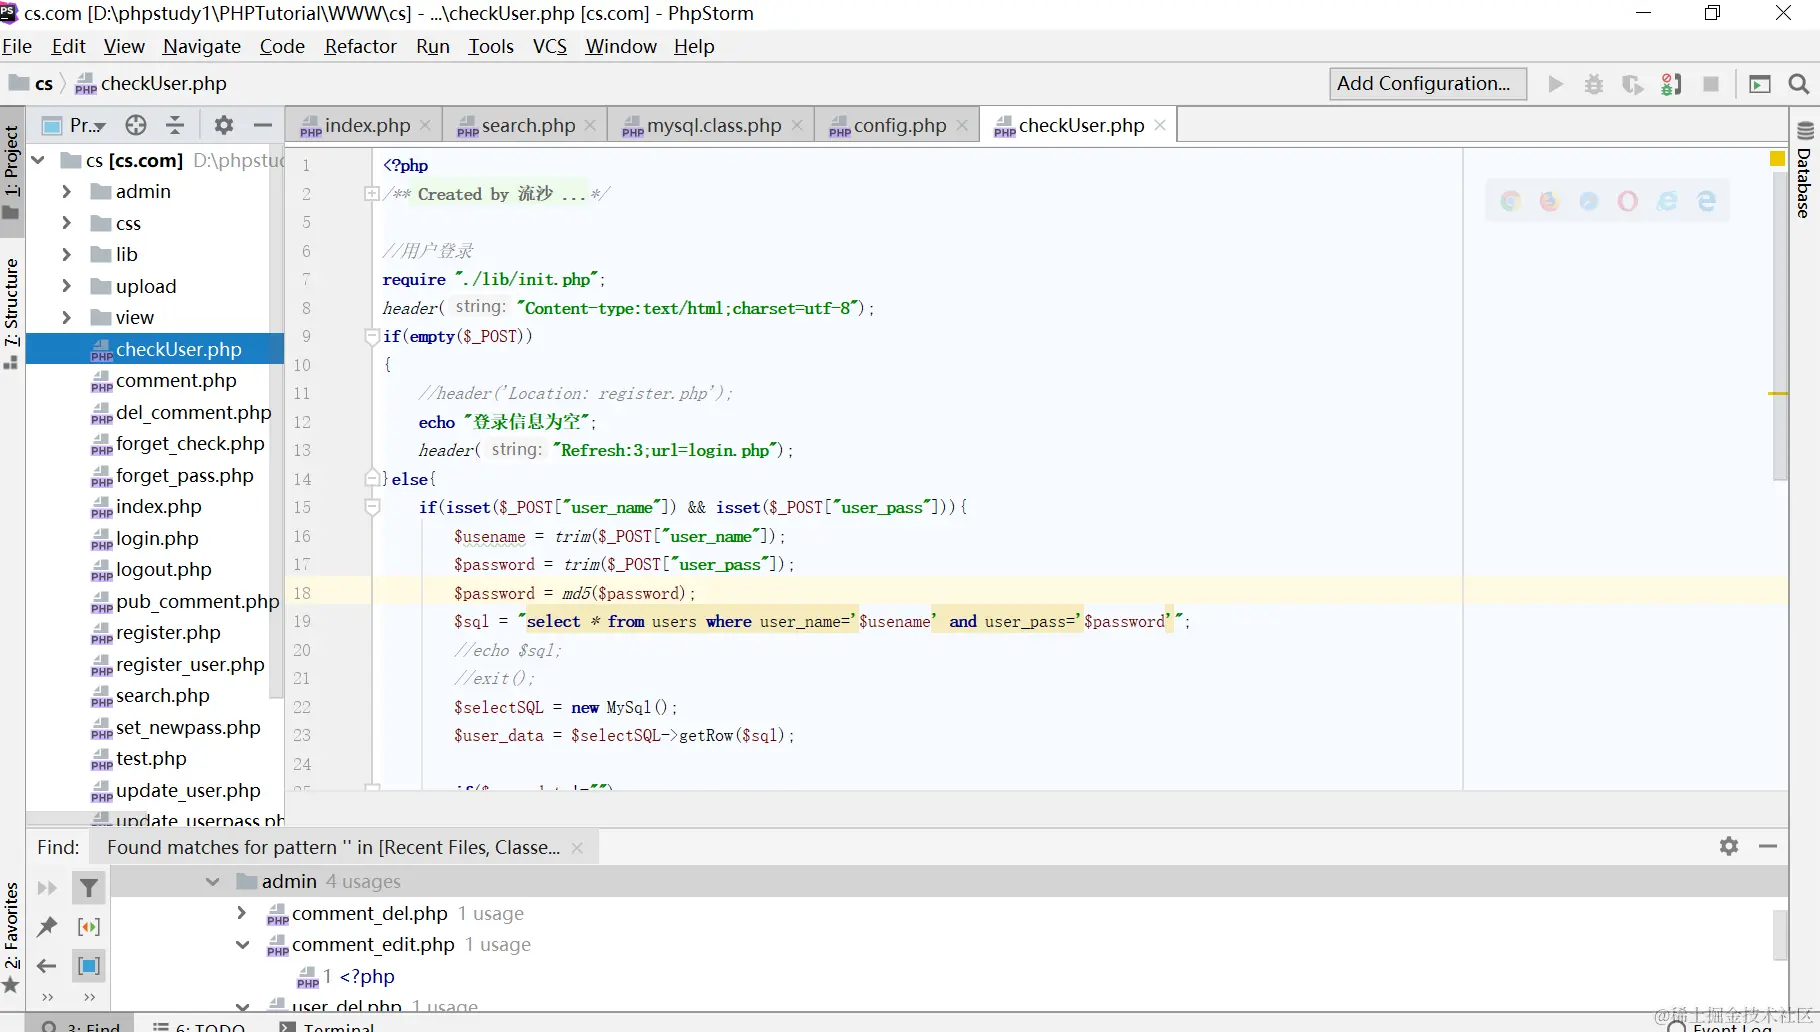Click the Find panel scrollbar thumb
This screenshot has width=1820, height=1032.
click(x=1779, y=935)
